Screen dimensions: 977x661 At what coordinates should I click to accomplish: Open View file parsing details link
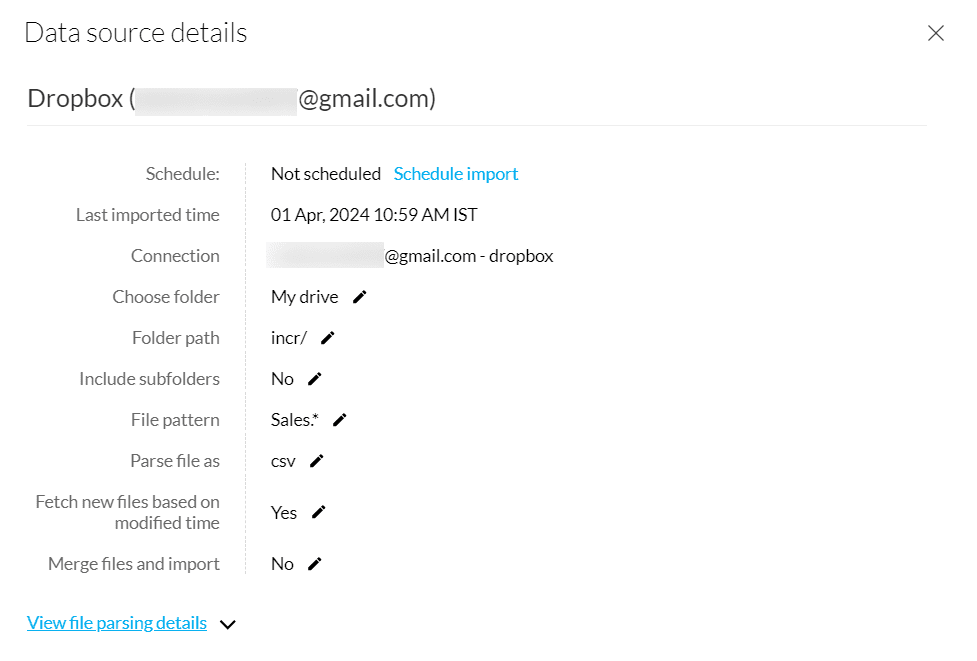click(x=117, y=623)
